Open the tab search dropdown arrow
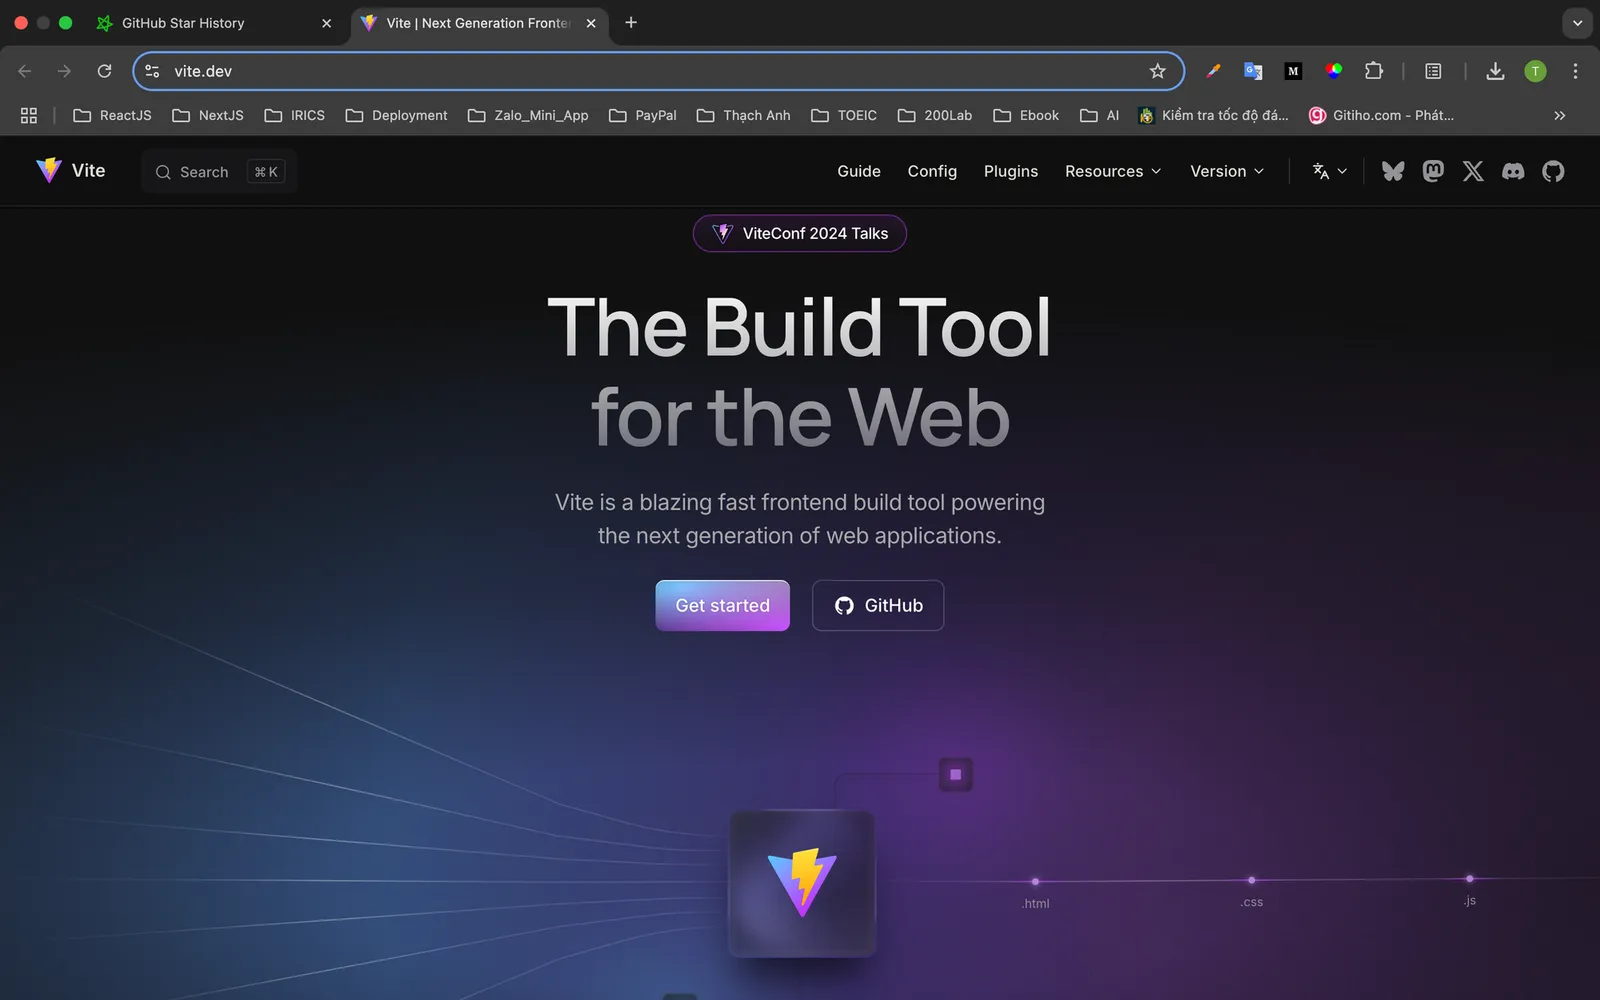Screen dimensions: 1600x1000 [x=1577, y=23]
